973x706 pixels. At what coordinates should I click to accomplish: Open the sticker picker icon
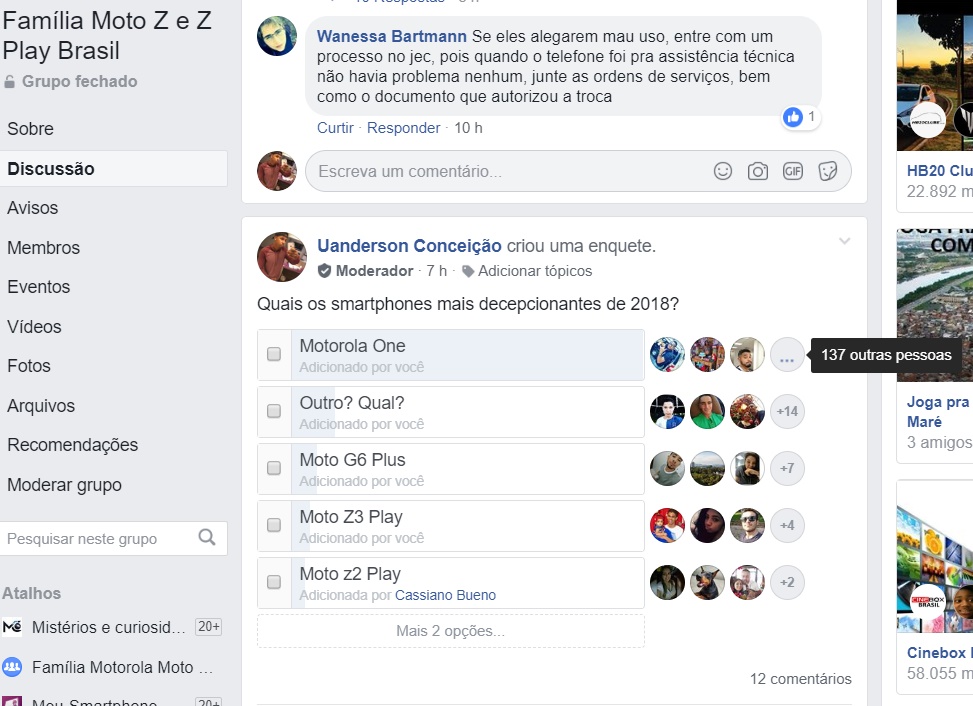coord(828,171)
